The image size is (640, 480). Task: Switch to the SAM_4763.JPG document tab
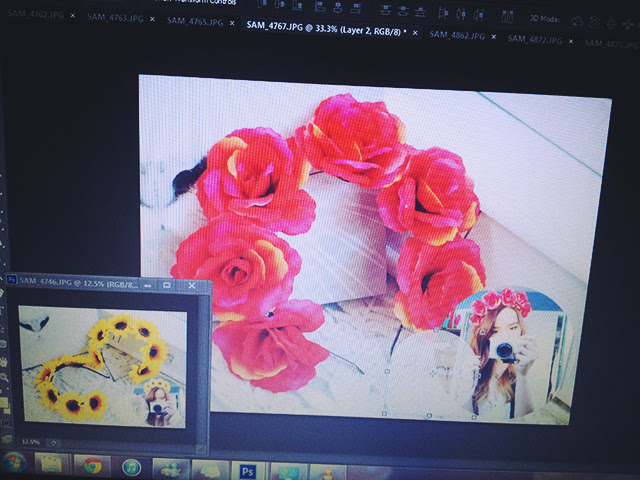click(x=115, y=18)
